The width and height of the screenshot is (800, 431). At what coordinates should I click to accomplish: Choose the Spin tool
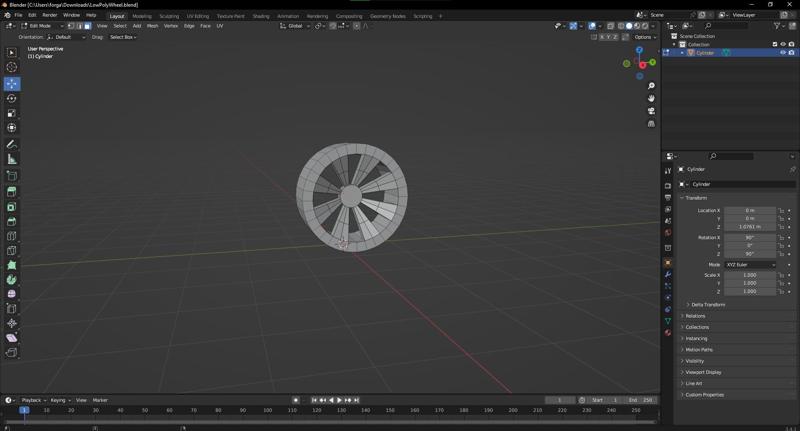tap(11, 280)
